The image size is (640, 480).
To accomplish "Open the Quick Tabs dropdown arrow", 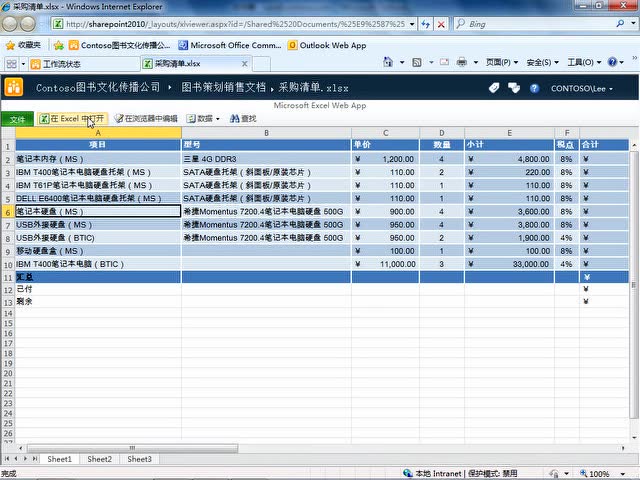I will coord(23,64).
